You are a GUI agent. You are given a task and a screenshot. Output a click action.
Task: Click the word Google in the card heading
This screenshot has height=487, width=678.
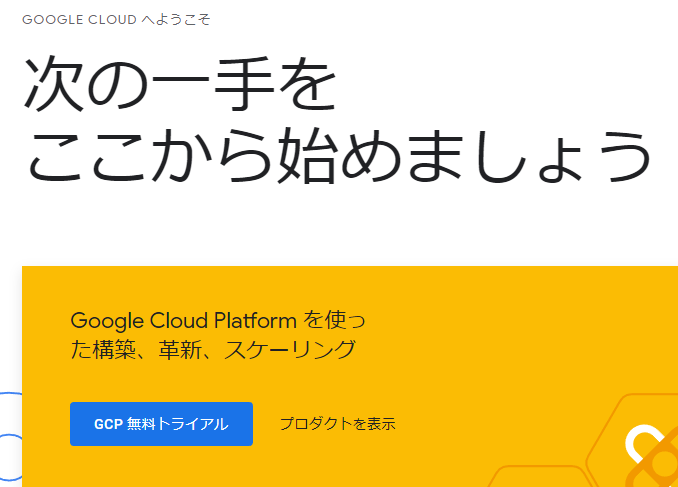point(107,321)
